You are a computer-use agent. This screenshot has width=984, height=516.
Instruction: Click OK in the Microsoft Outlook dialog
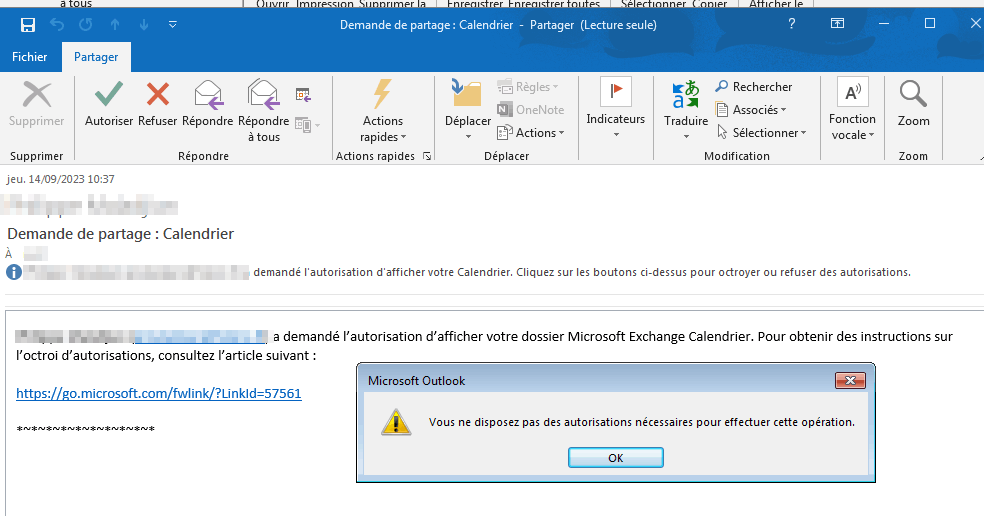[x=616, y=458]
